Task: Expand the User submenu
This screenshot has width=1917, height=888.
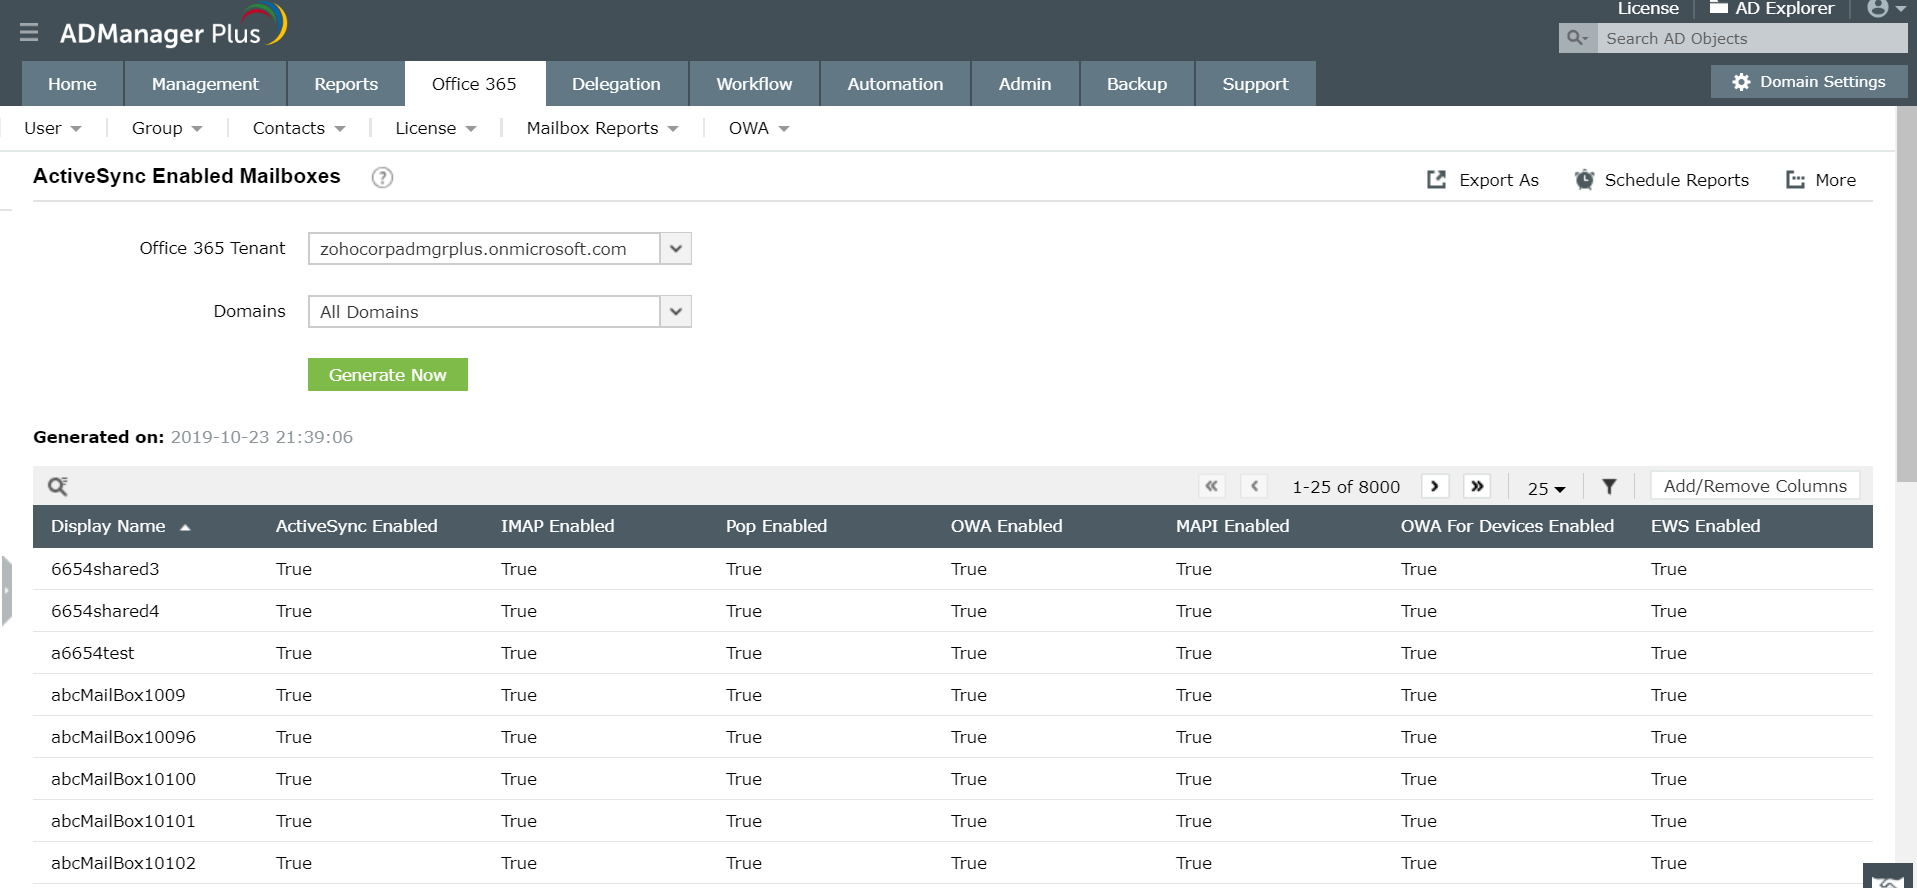Action: coord(53,128)
